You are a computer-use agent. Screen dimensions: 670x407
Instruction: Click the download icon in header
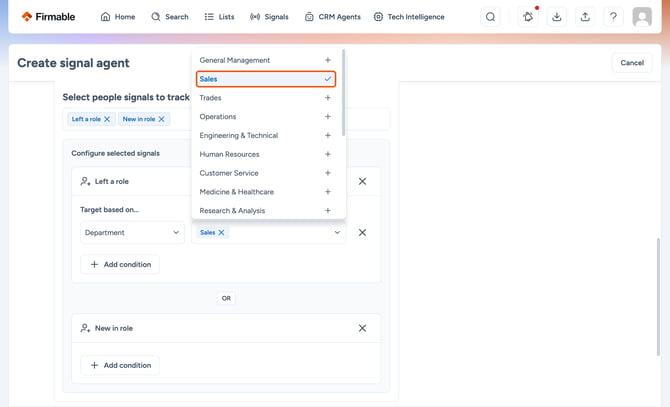(556, 17)
